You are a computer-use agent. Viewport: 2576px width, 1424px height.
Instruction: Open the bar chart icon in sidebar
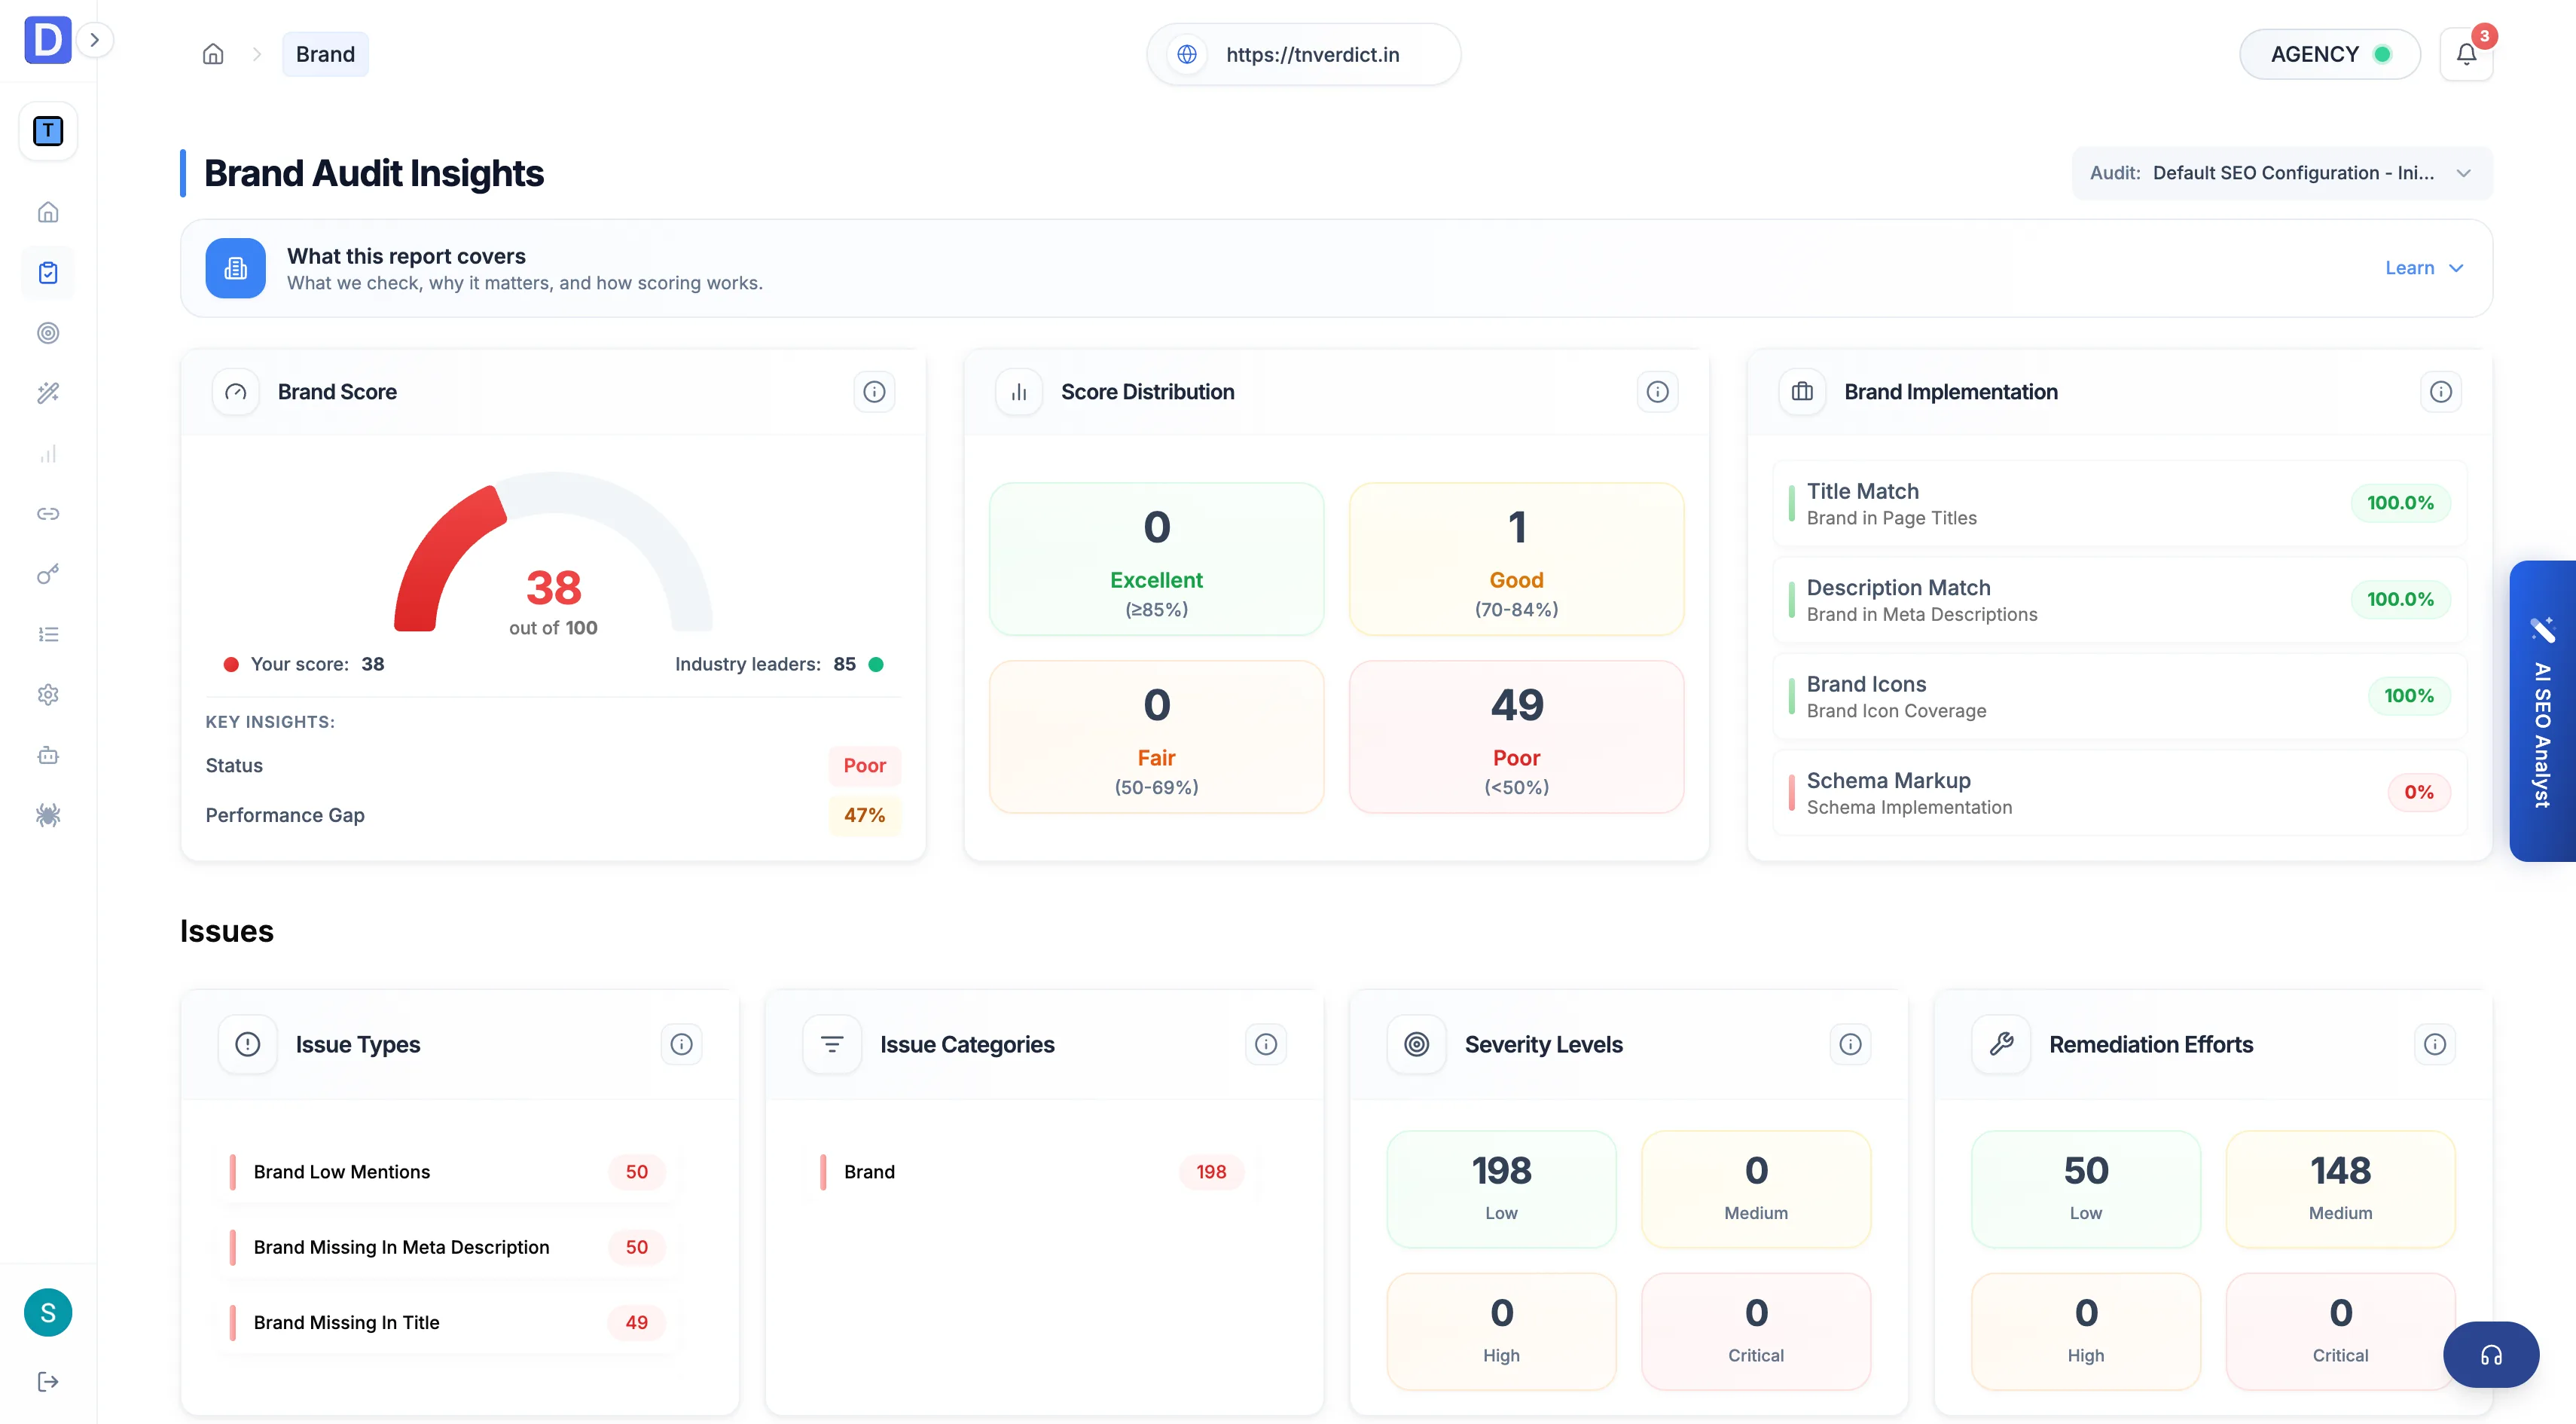[48, 454]
